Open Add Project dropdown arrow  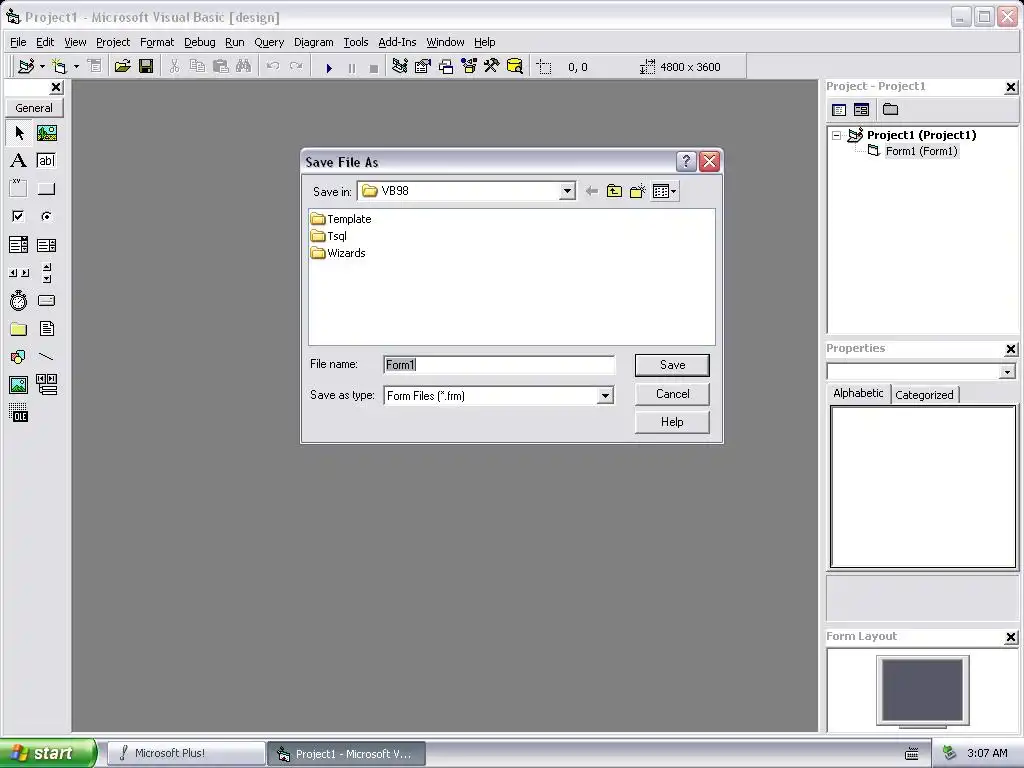42,67
